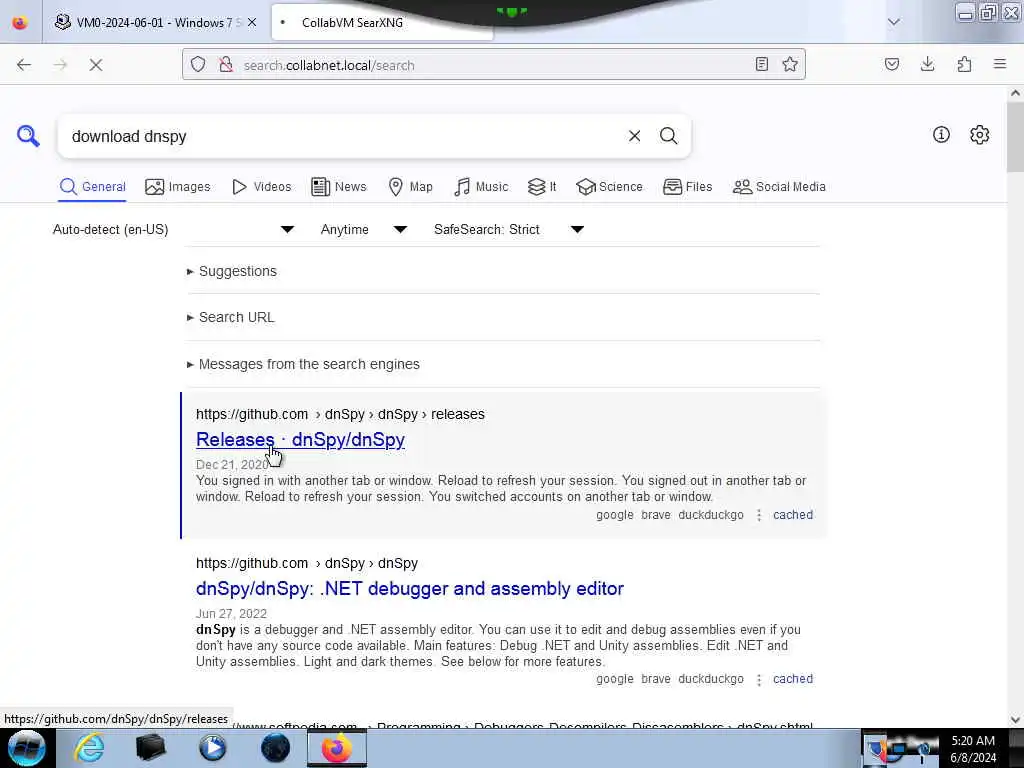
Task: Select the General search category
Action: [x=93, y=187]
